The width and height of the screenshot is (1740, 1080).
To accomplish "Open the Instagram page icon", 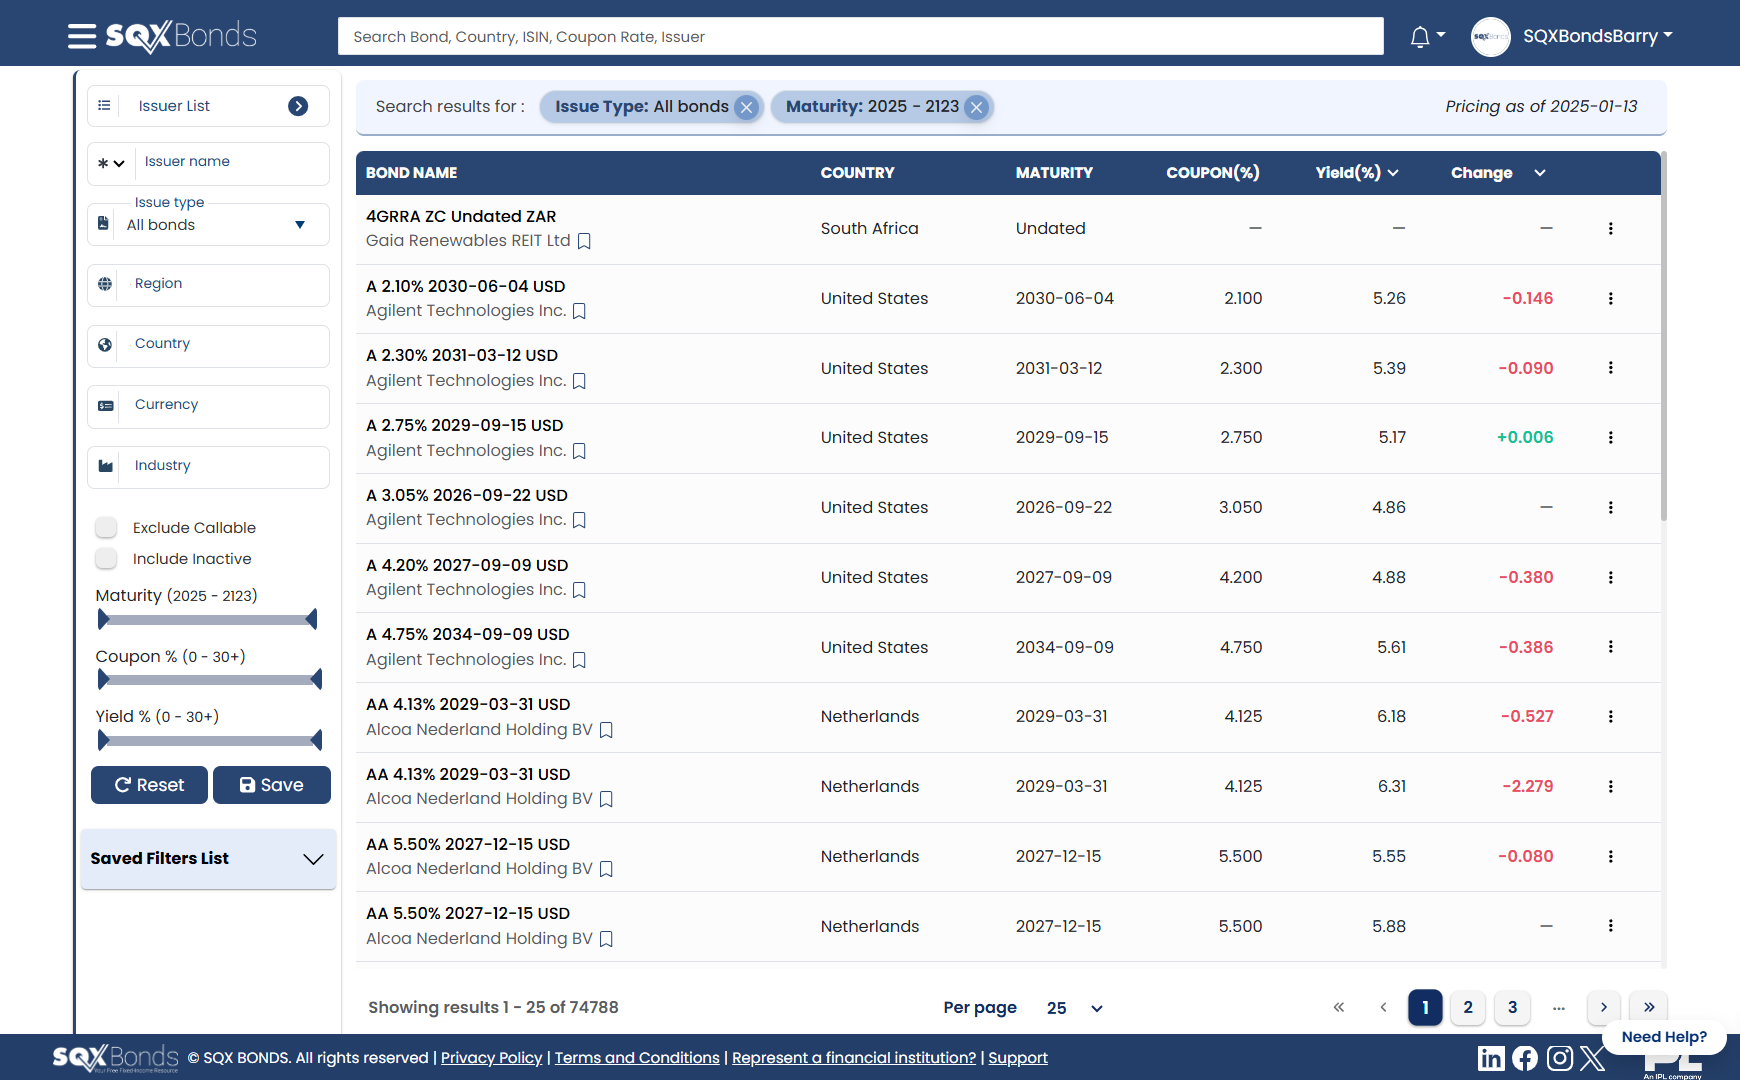I will point(1560,1058).
